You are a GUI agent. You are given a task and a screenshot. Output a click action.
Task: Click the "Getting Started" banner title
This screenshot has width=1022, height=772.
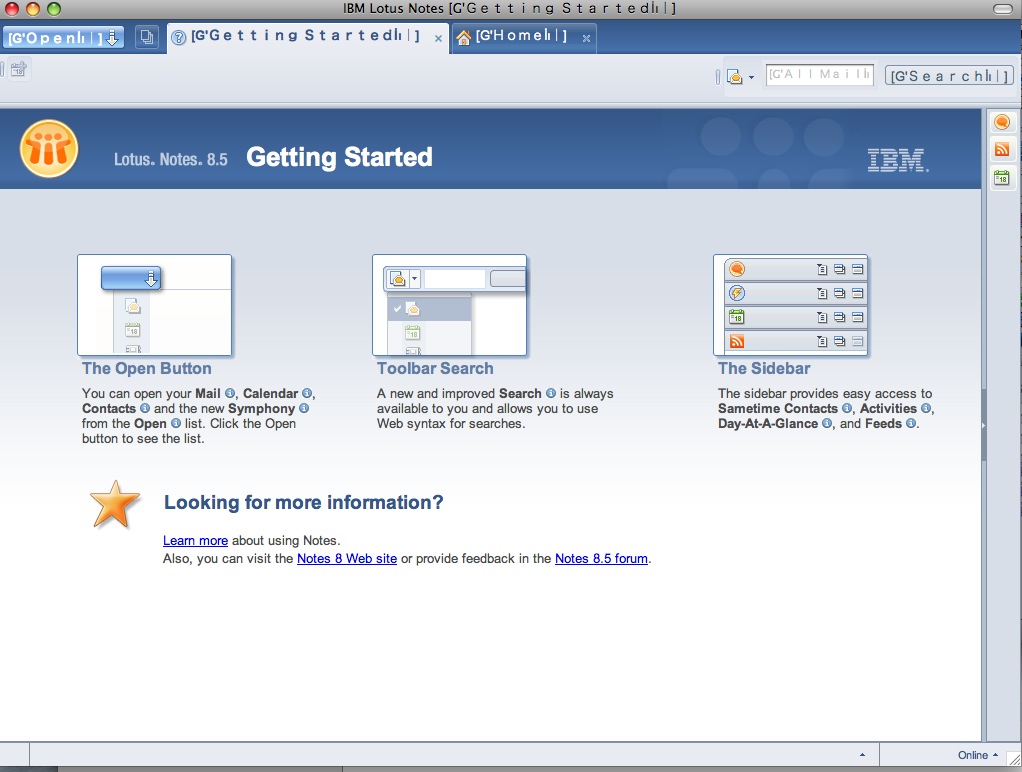click(340, 157)
